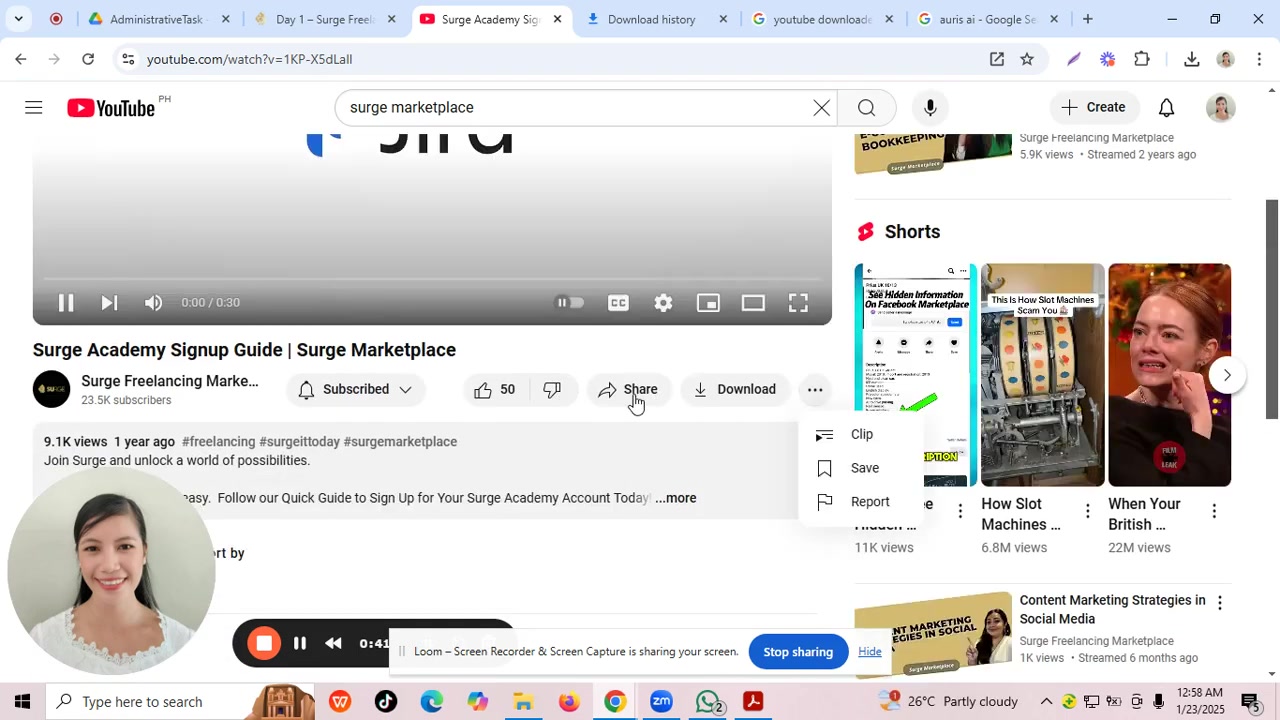Open the account avatar menu in YouTube
1280x720 pixels.
click(1220, 108)
